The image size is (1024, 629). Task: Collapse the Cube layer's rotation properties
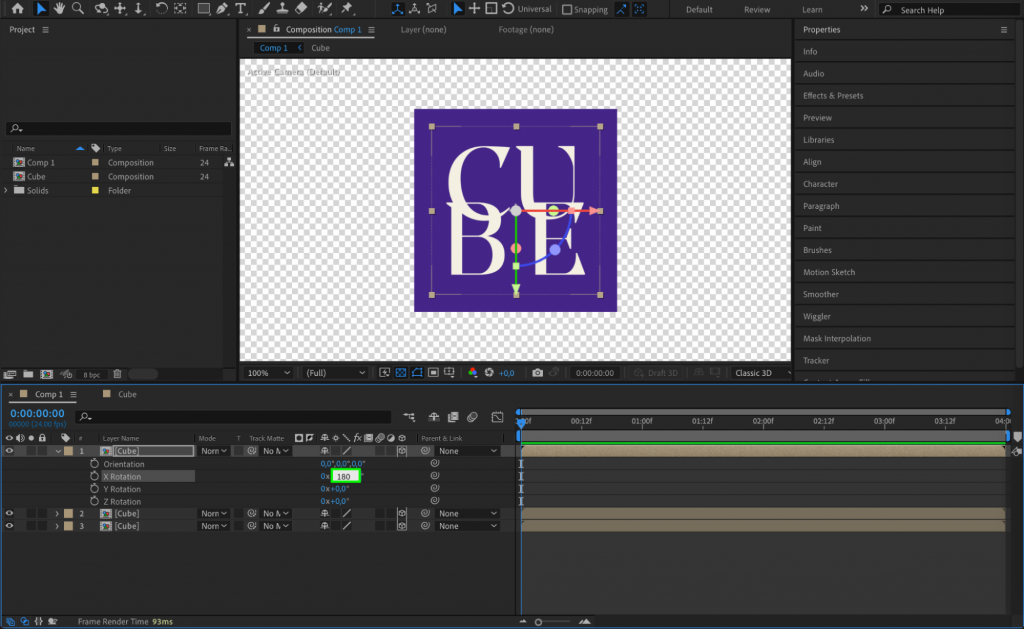tap(58, 450)
